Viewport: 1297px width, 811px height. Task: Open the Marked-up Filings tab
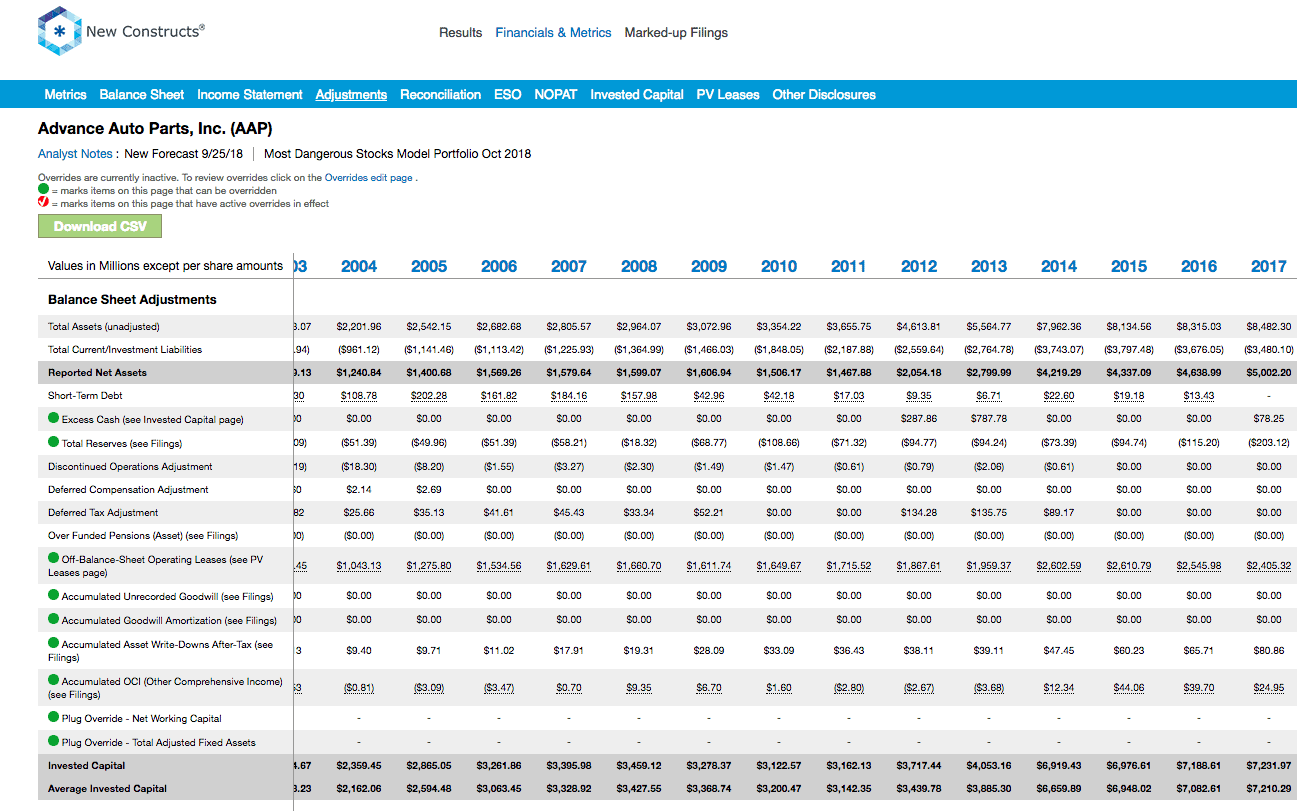(x=676, y=33)
